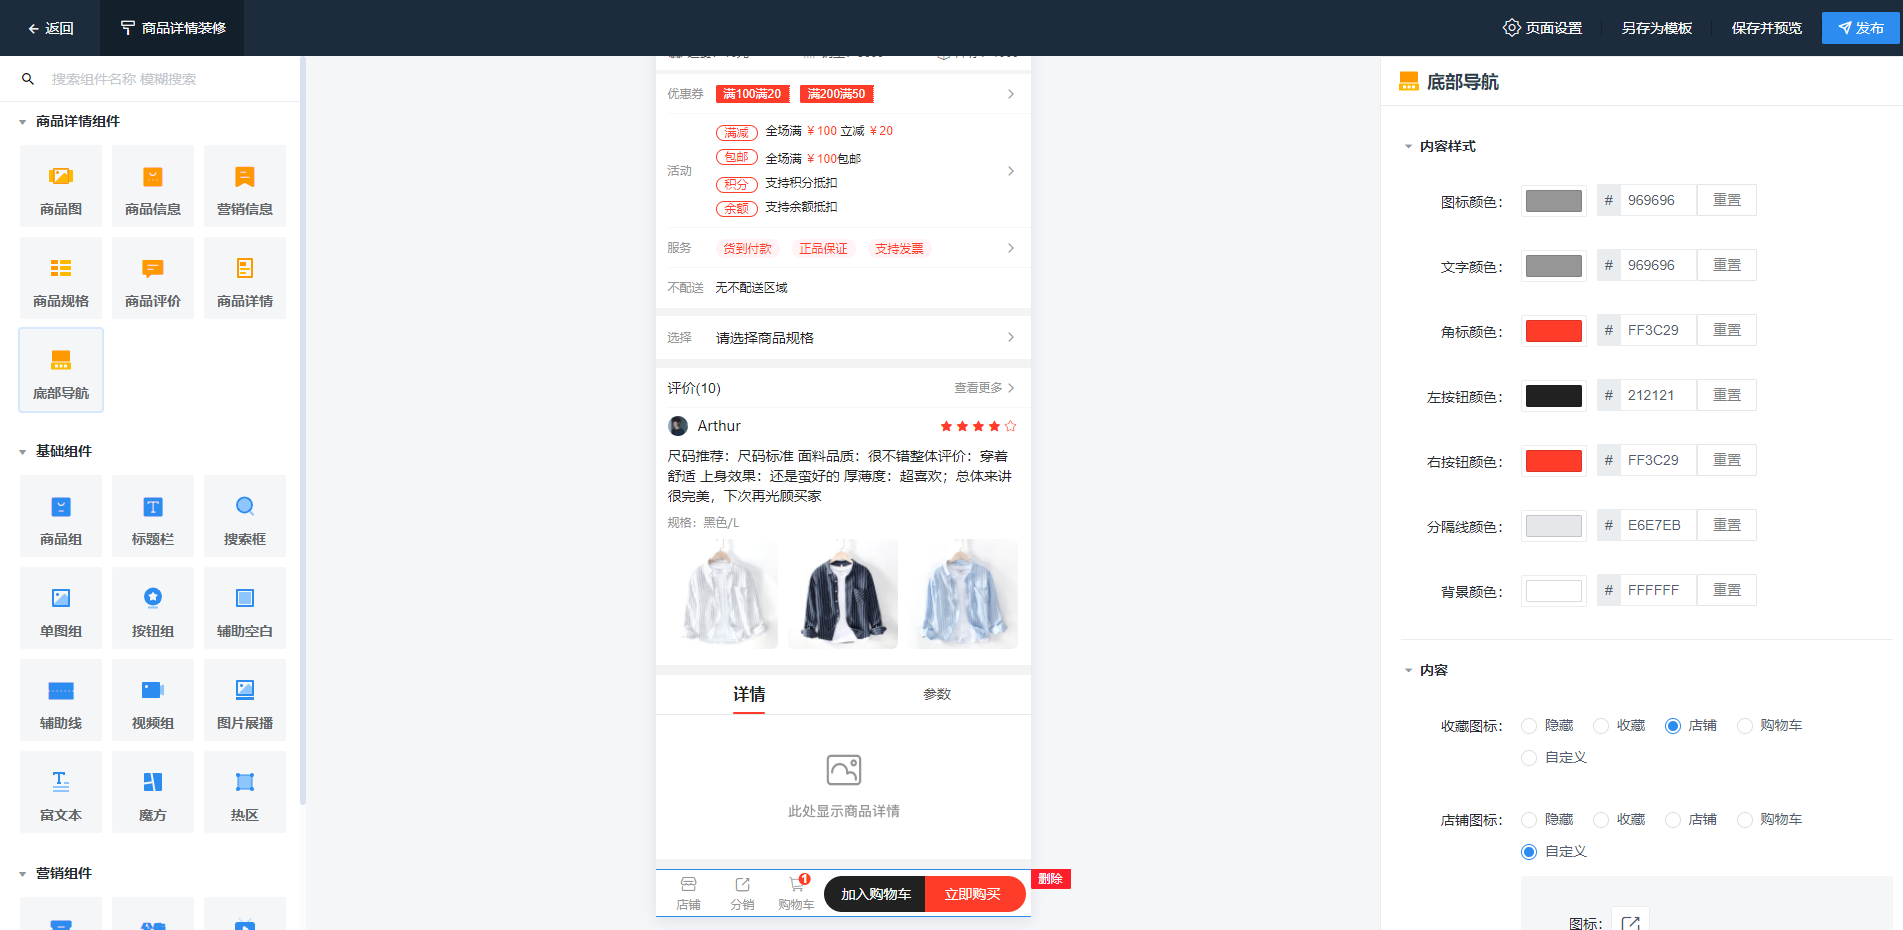Viewport: 1903px width, 930px height.
Task: Open the 请选择商品规格 selector
Action: [x=843, y=338]
